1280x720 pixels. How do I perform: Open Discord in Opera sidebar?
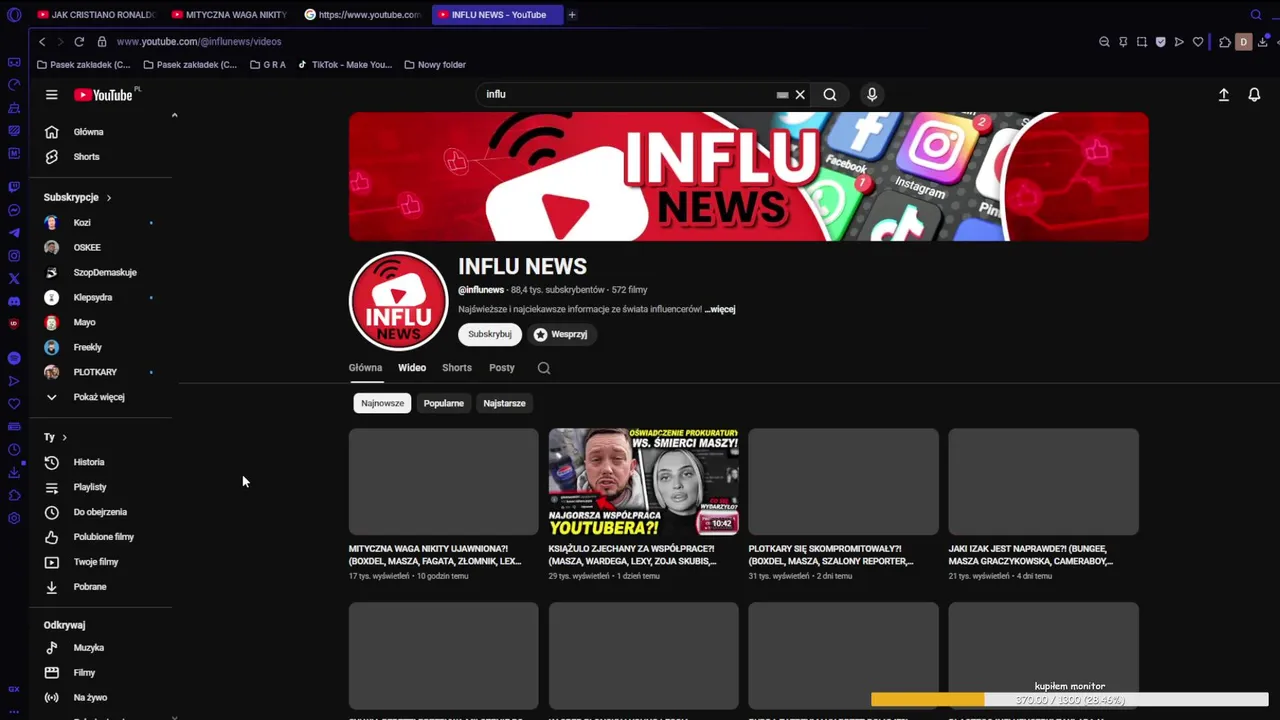coord(14,301)
